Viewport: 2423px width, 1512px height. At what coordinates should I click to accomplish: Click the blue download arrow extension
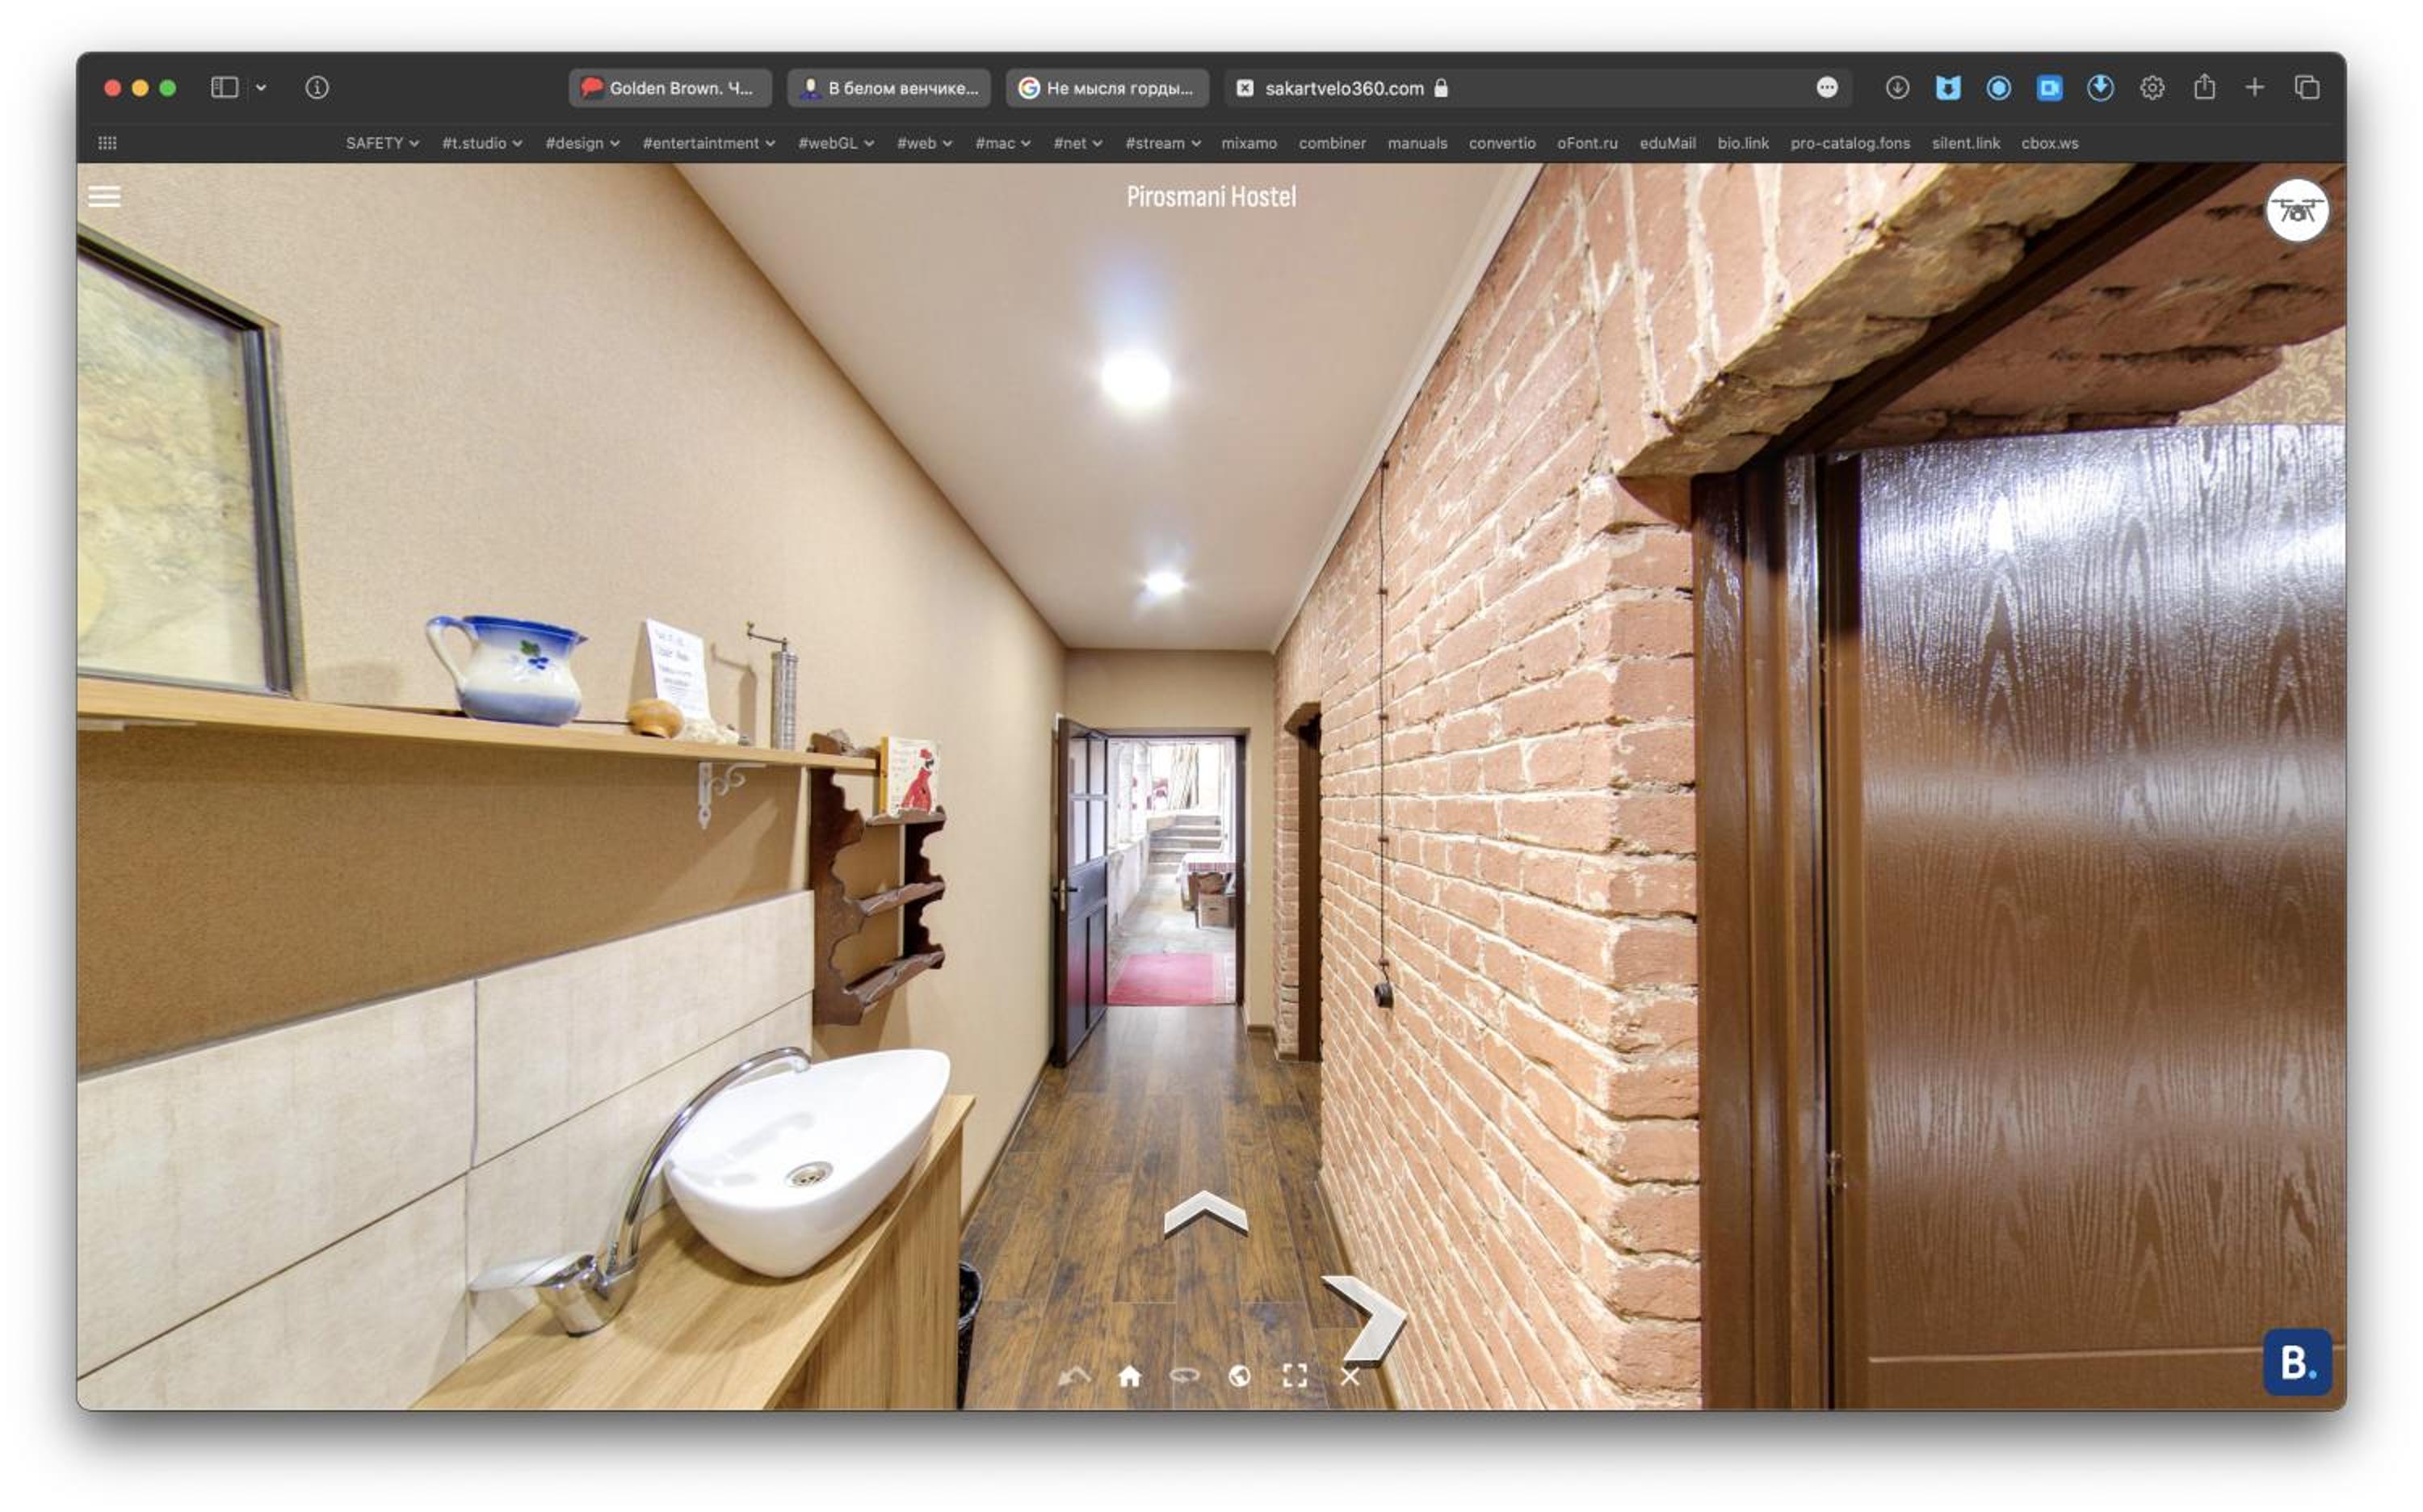[x=2100, y=88]
